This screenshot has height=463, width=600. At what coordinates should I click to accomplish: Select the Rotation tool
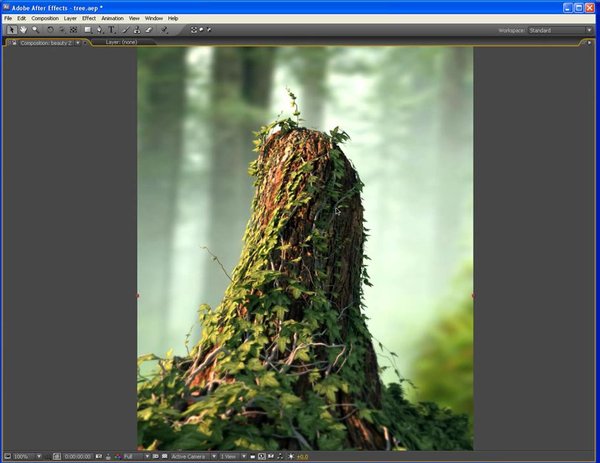coord(50,30)
